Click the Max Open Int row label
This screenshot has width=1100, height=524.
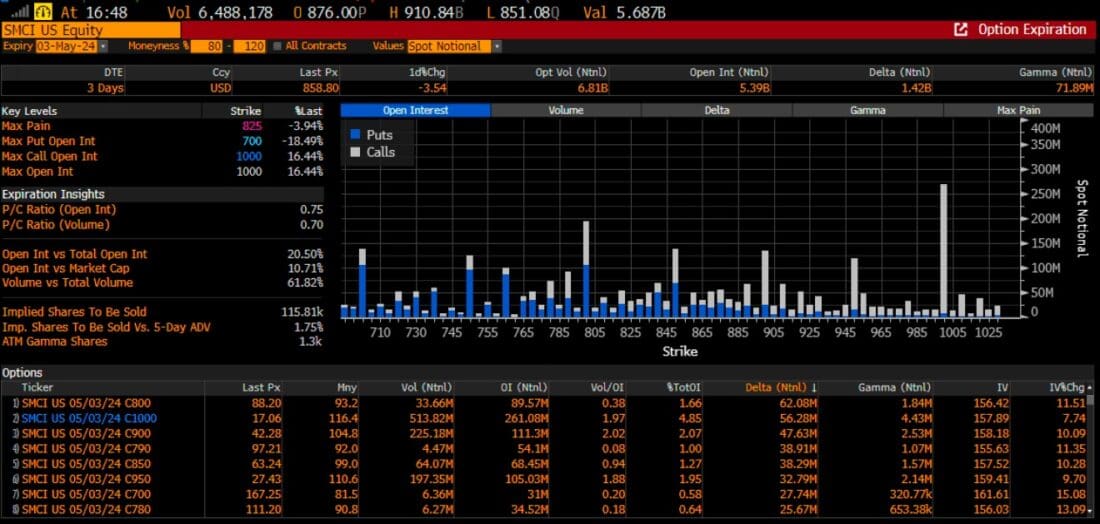(x=37, y=172)
